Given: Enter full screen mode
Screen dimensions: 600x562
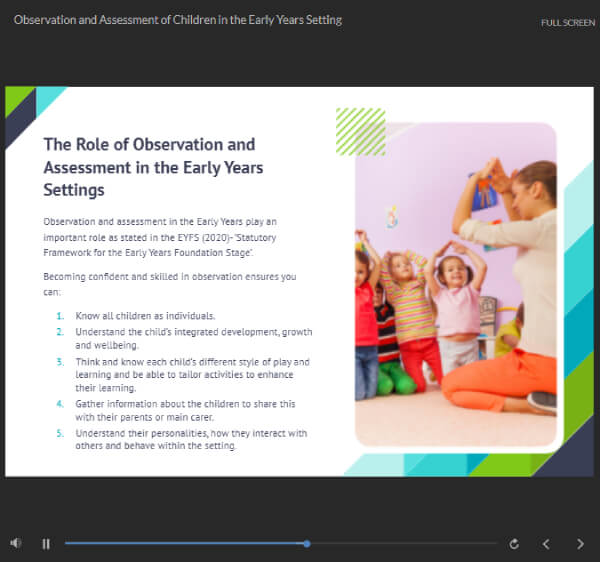Looking at the screenshot, I should point(568,22).
